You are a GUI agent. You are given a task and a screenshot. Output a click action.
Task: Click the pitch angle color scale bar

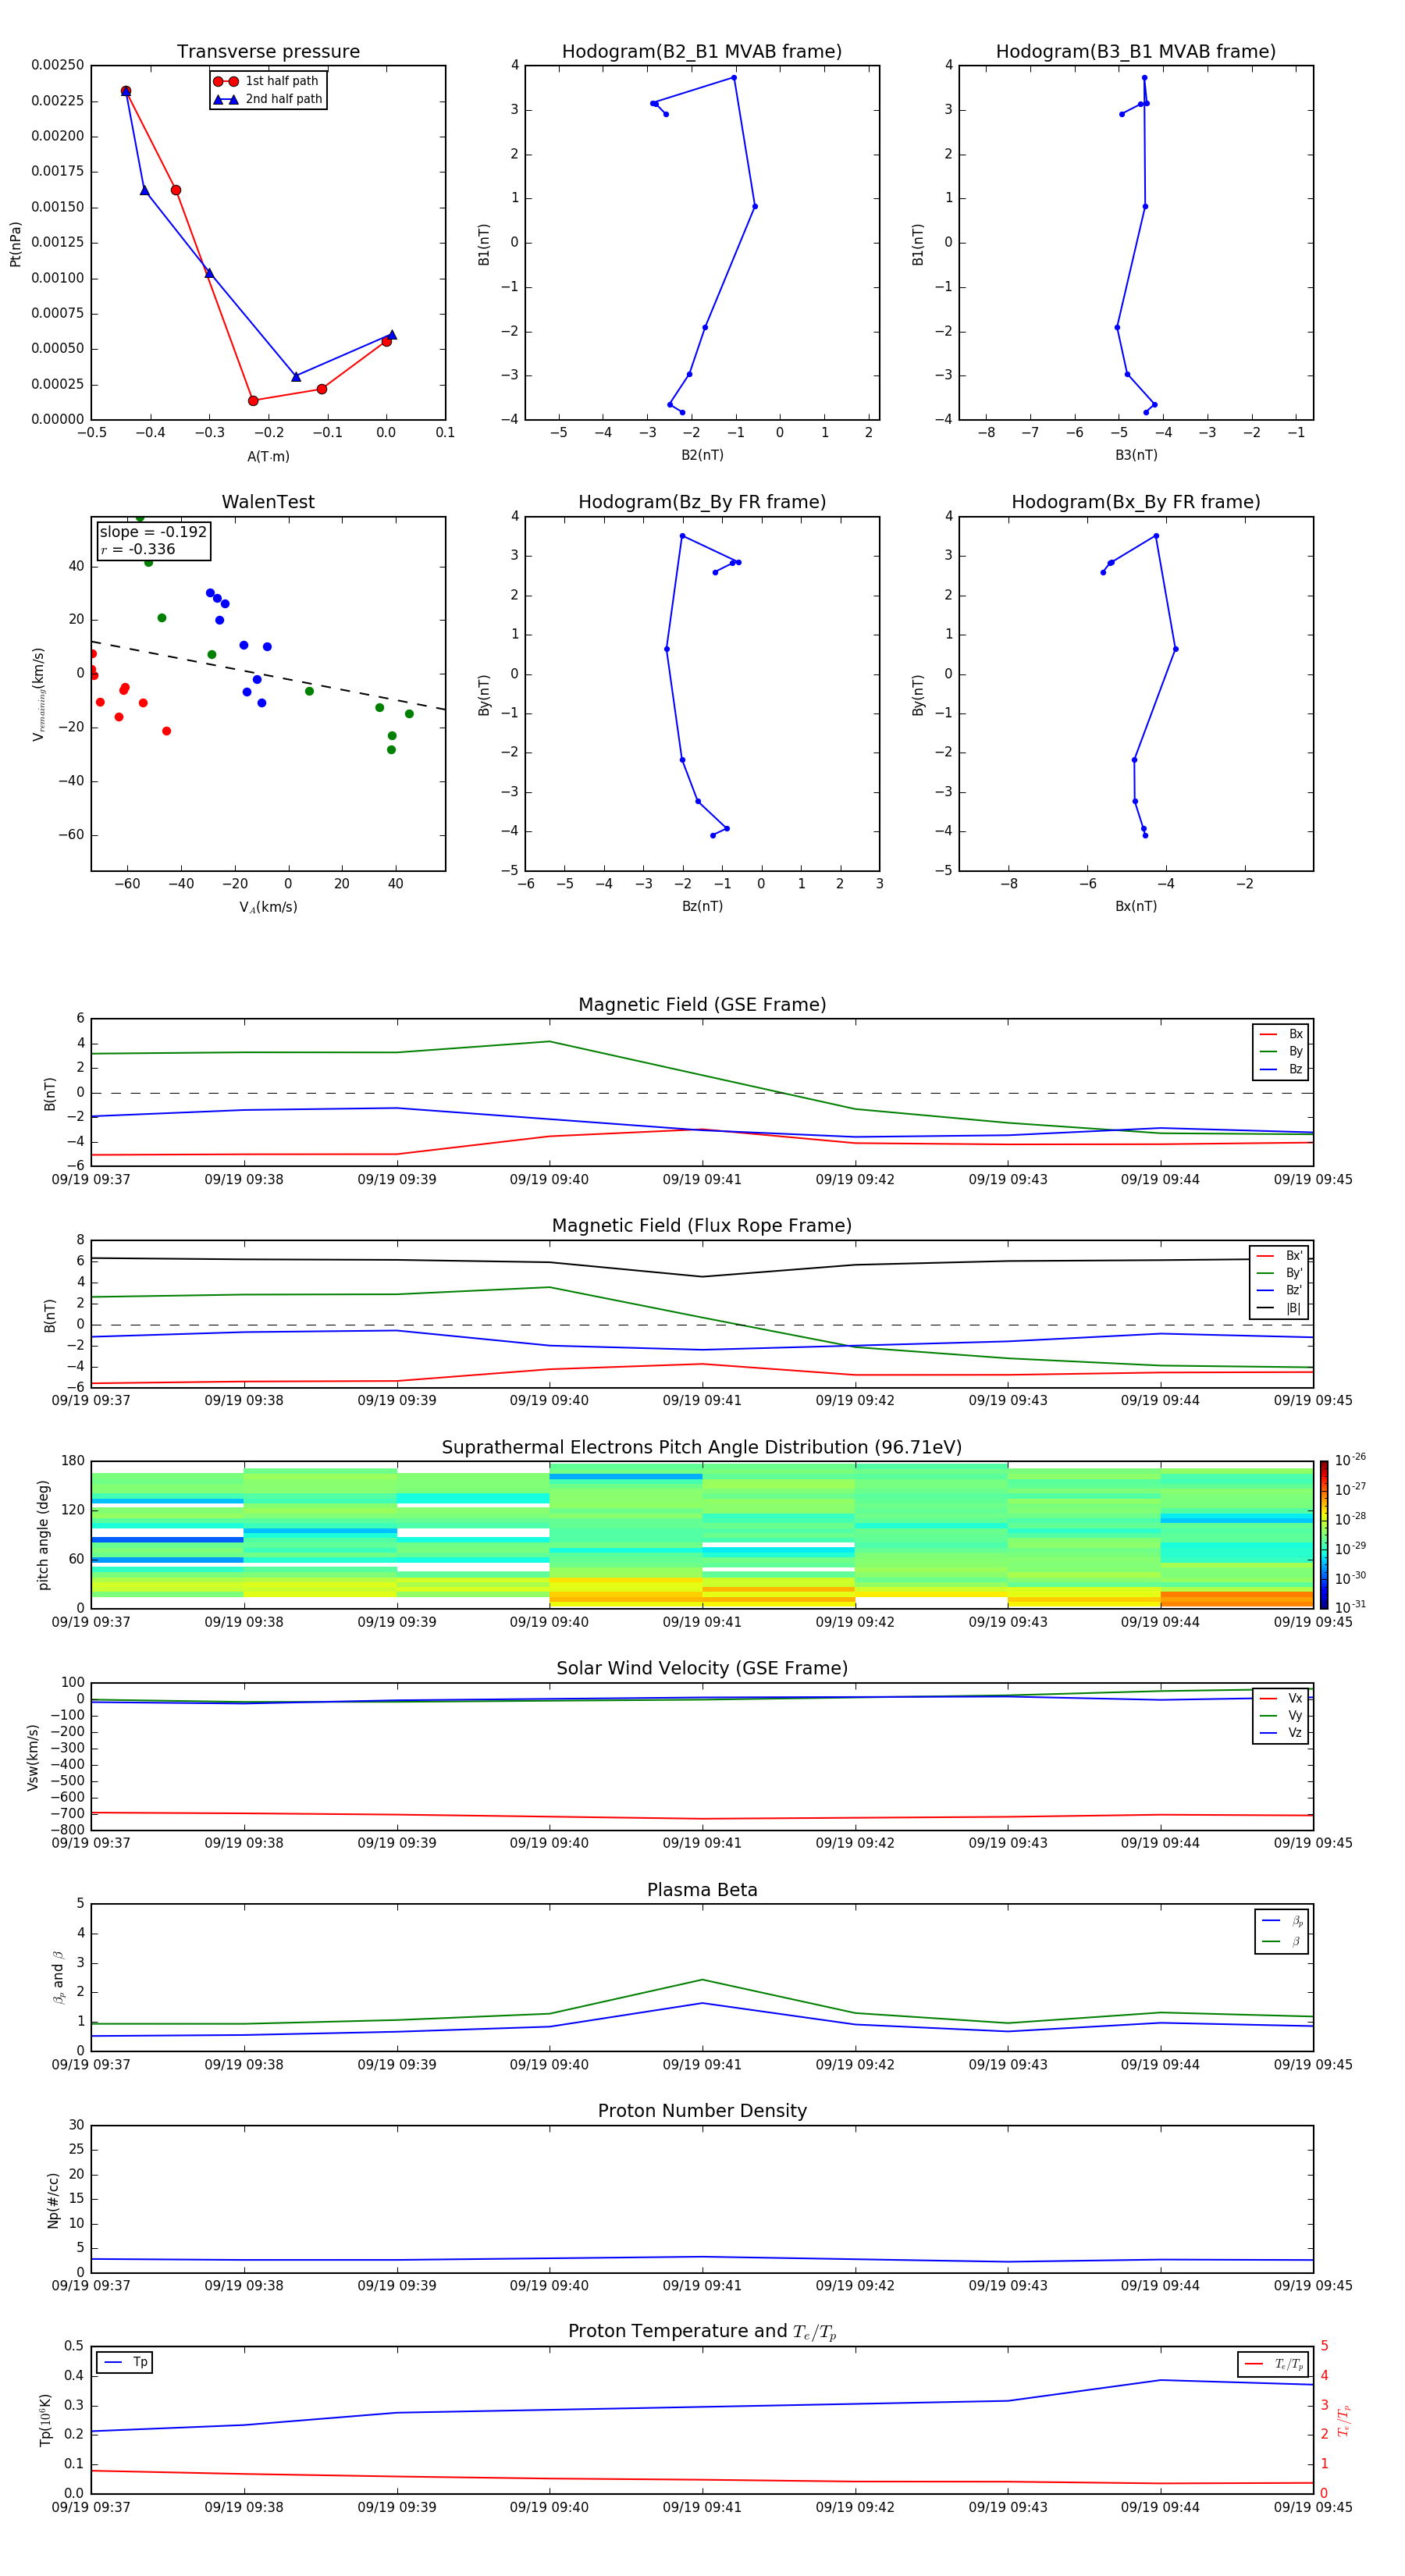(1324, 1535)
